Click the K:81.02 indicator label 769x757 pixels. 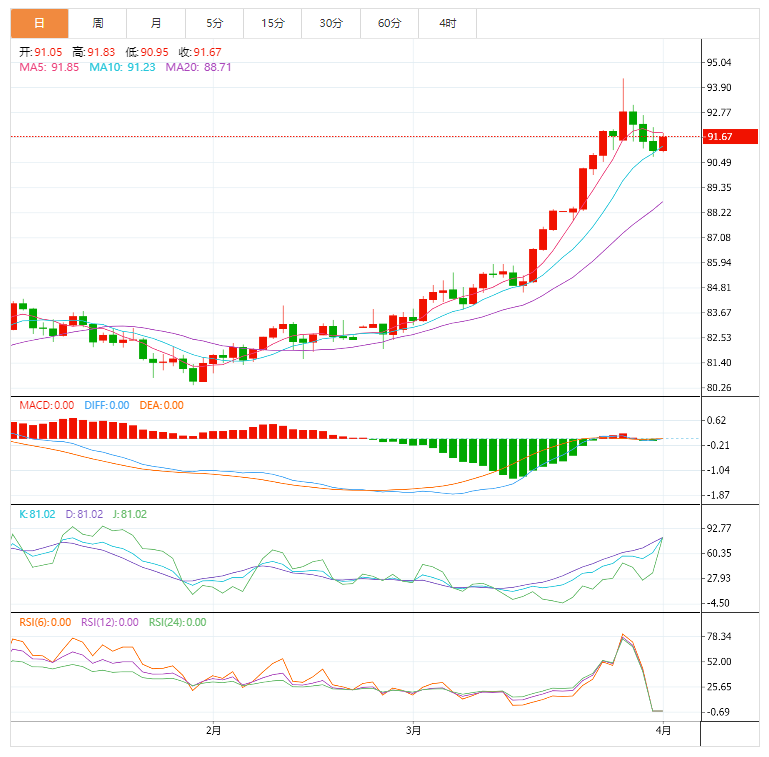(x=37, y=514)
